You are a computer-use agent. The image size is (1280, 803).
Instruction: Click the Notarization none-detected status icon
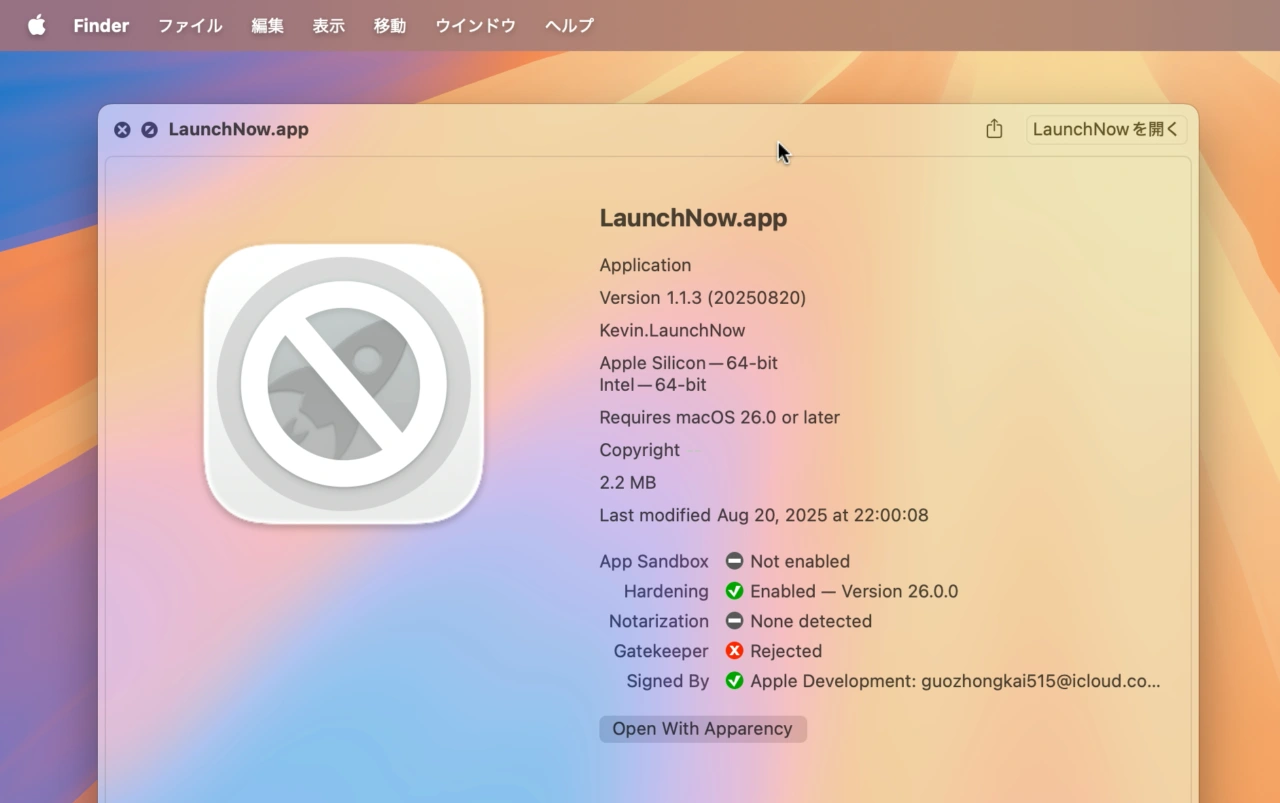point(735,621)
